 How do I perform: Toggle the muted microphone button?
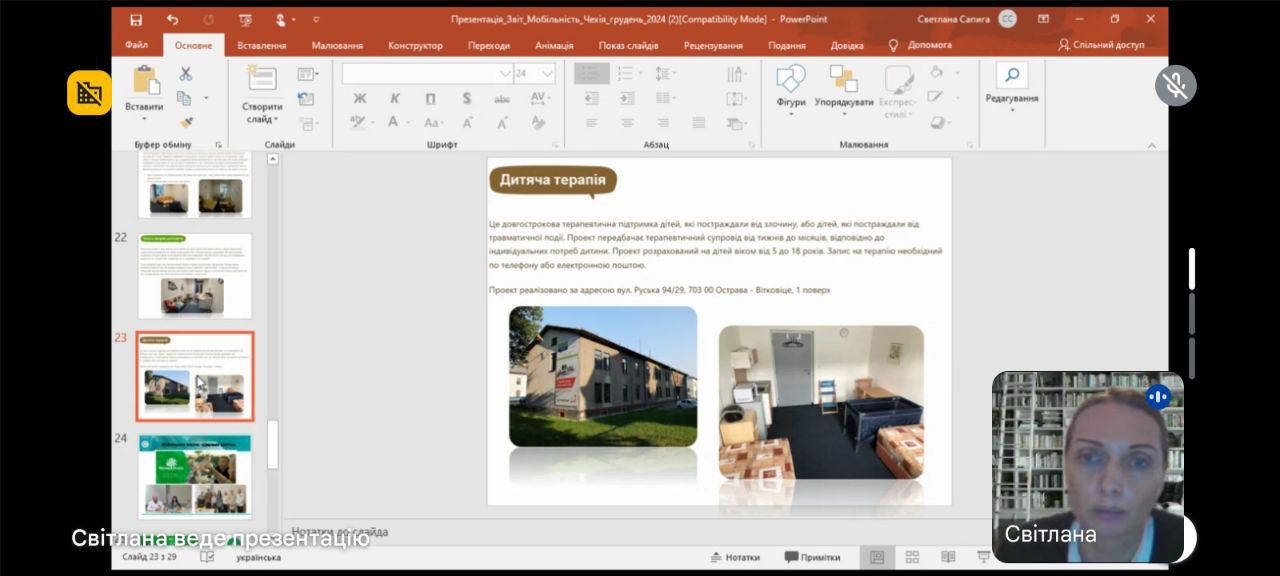coord(1176,86)
